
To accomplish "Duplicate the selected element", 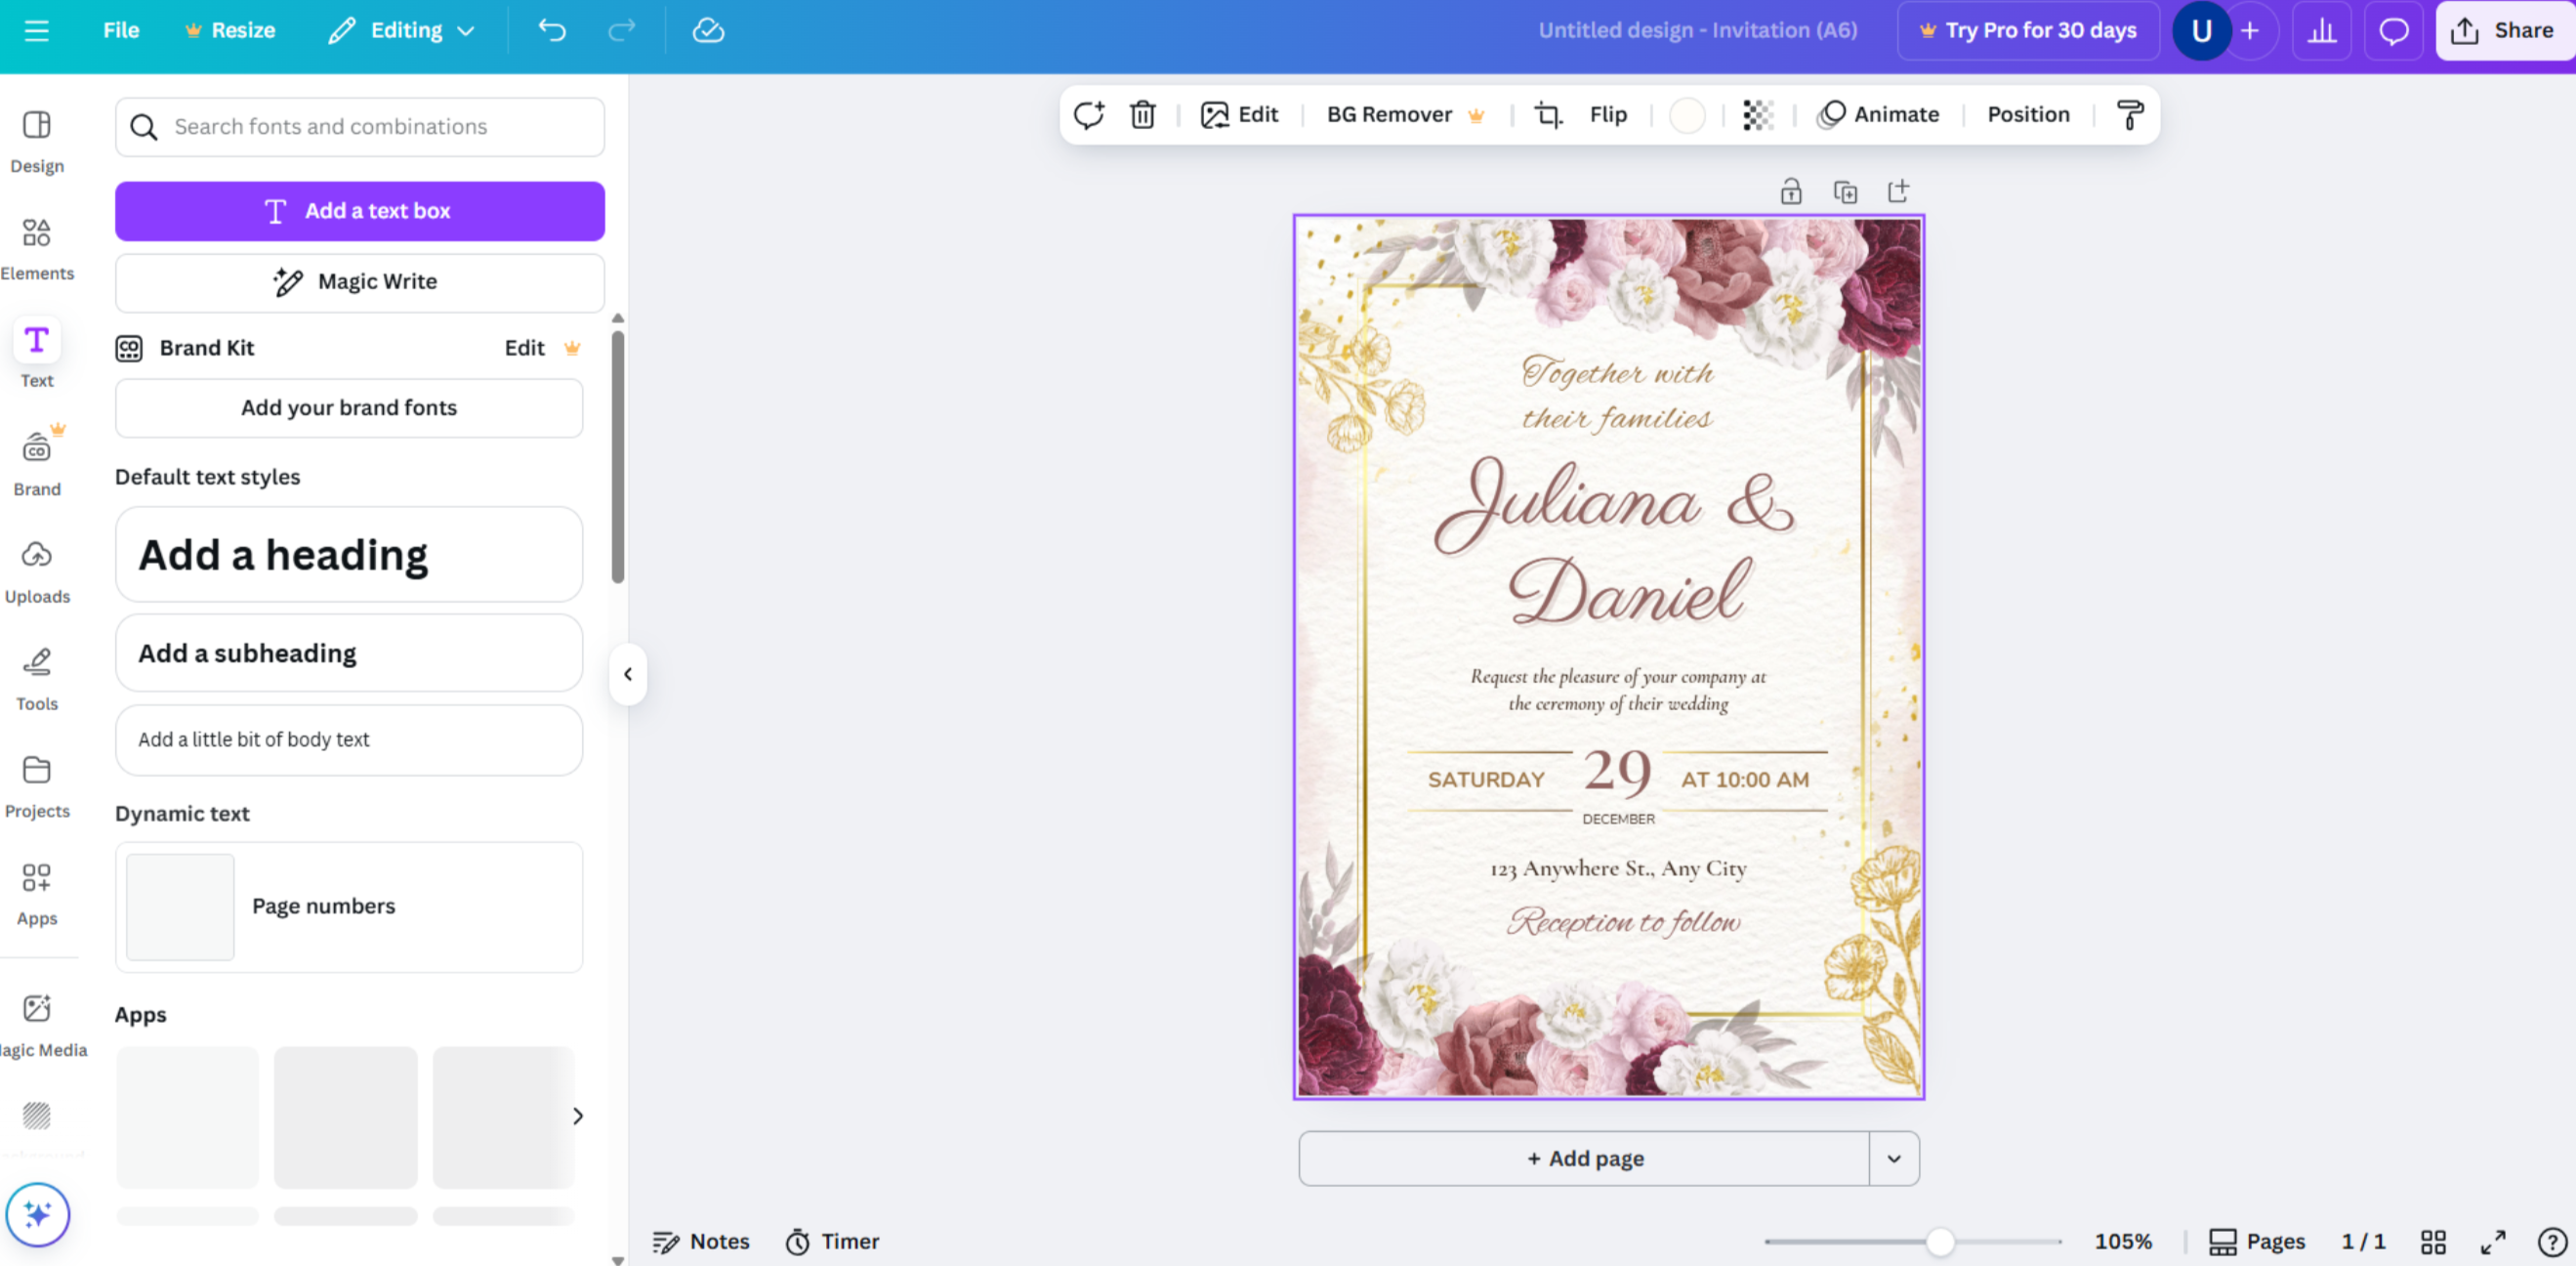I will point(1846,191).
